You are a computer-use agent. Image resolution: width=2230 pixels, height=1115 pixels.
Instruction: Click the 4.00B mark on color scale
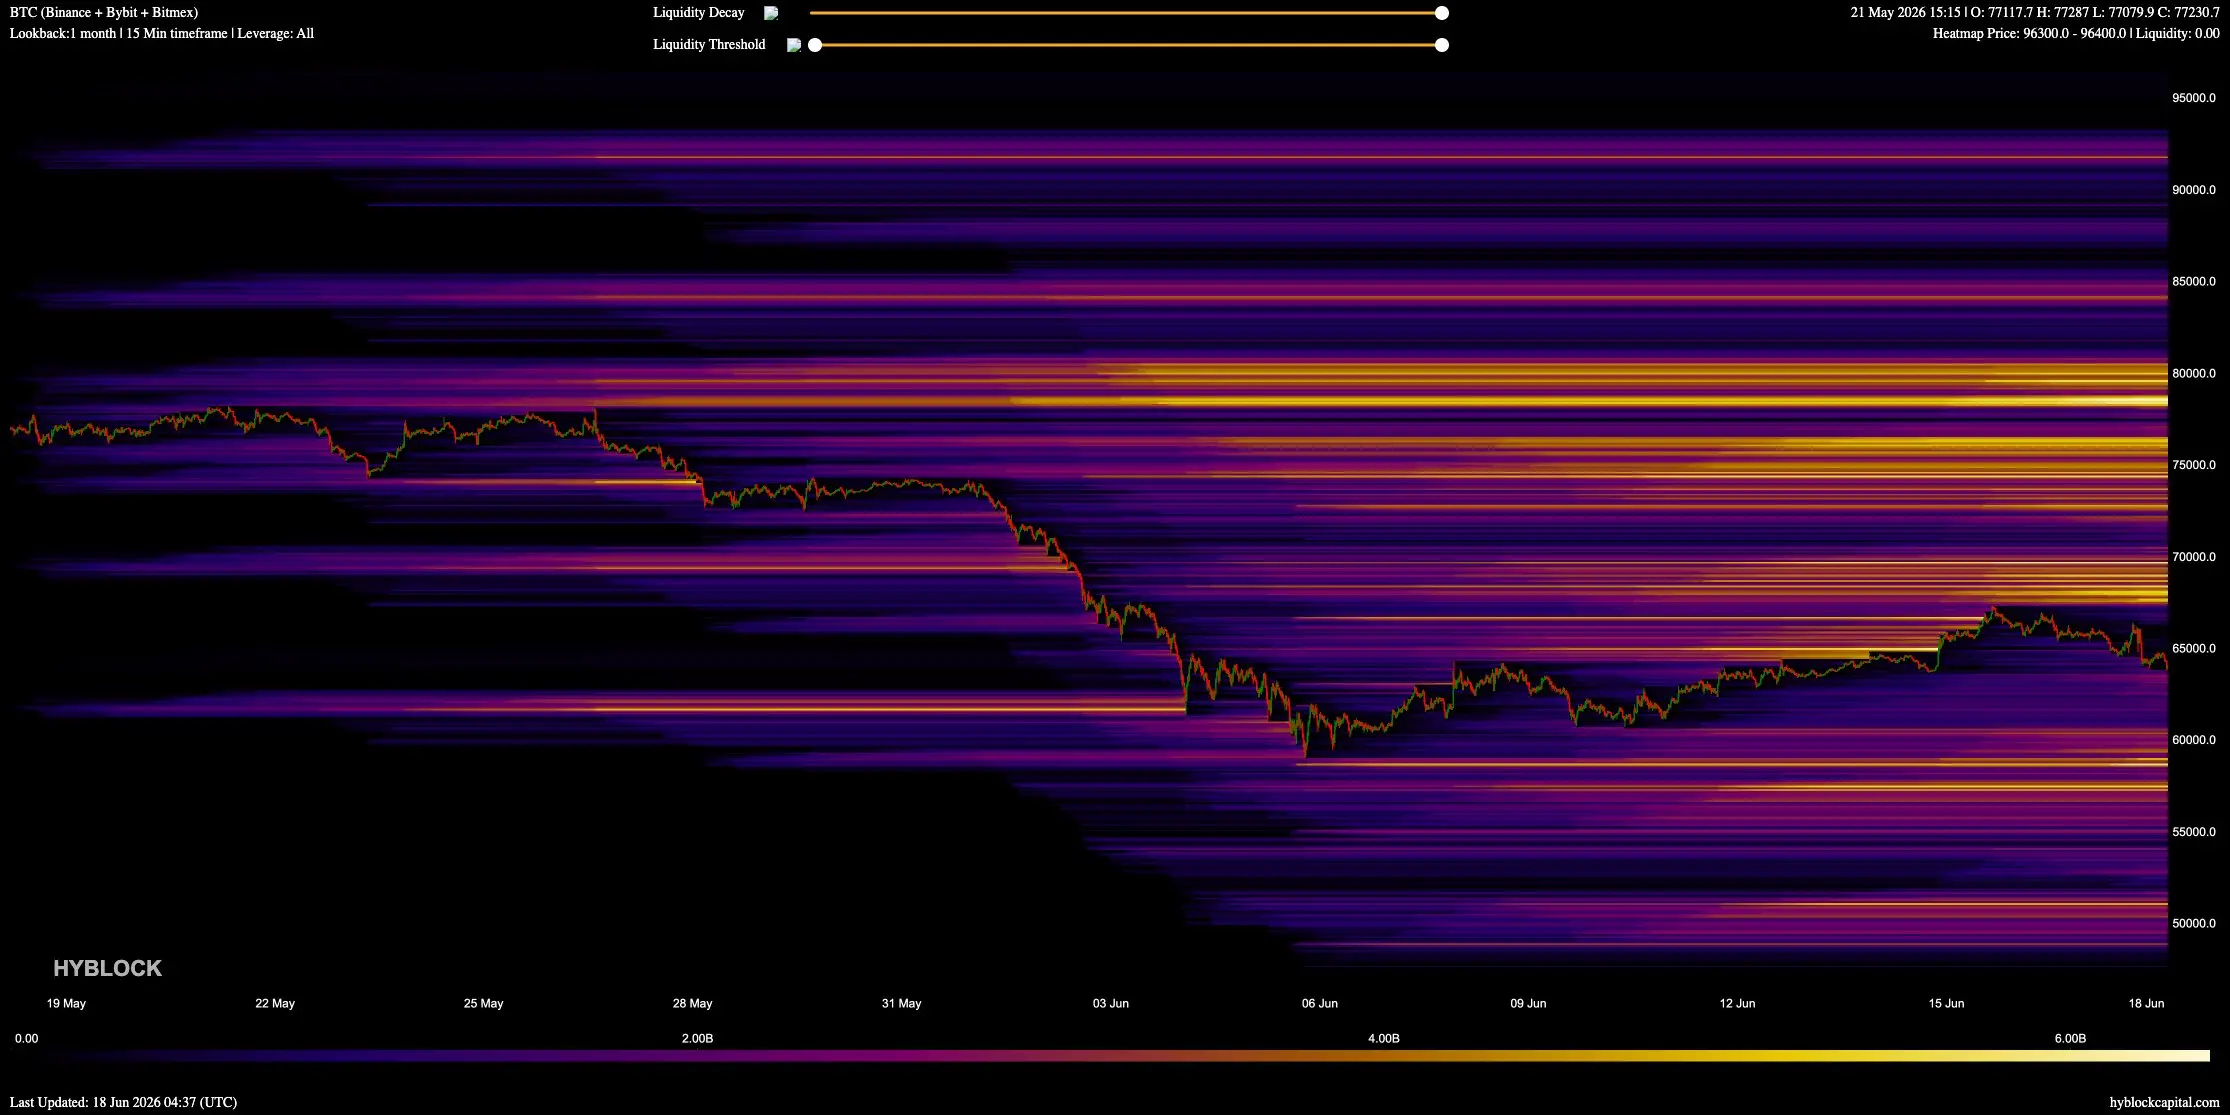click(1383, 1038)
